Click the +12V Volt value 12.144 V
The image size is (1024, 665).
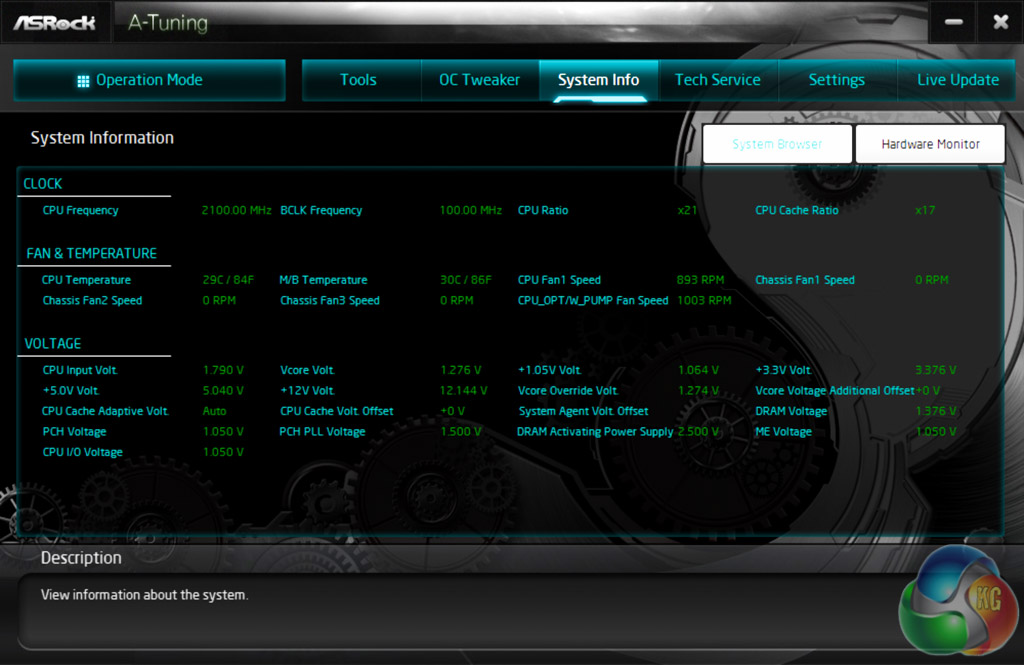tap(463, 391)
